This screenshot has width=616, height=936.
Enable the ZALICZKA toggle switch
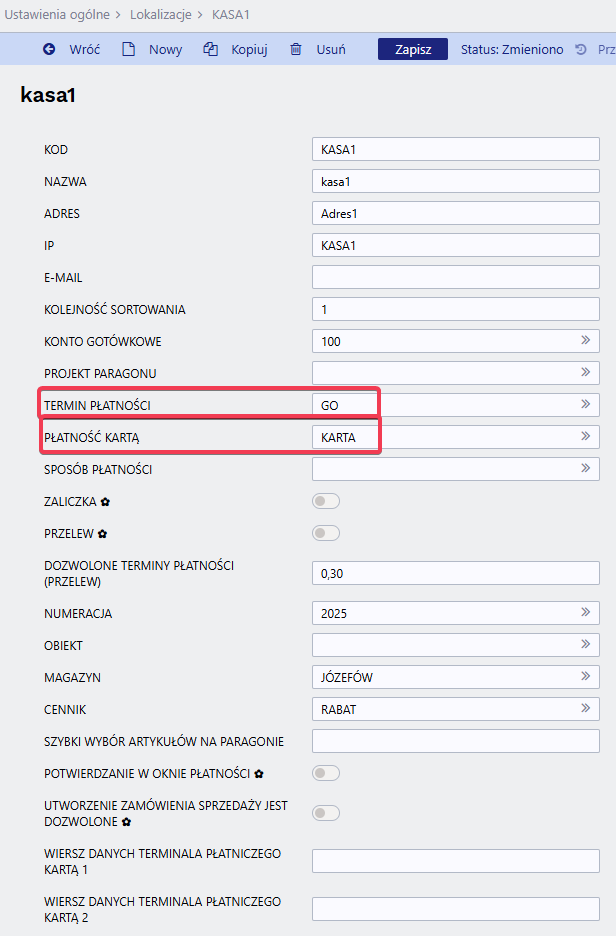326,501
